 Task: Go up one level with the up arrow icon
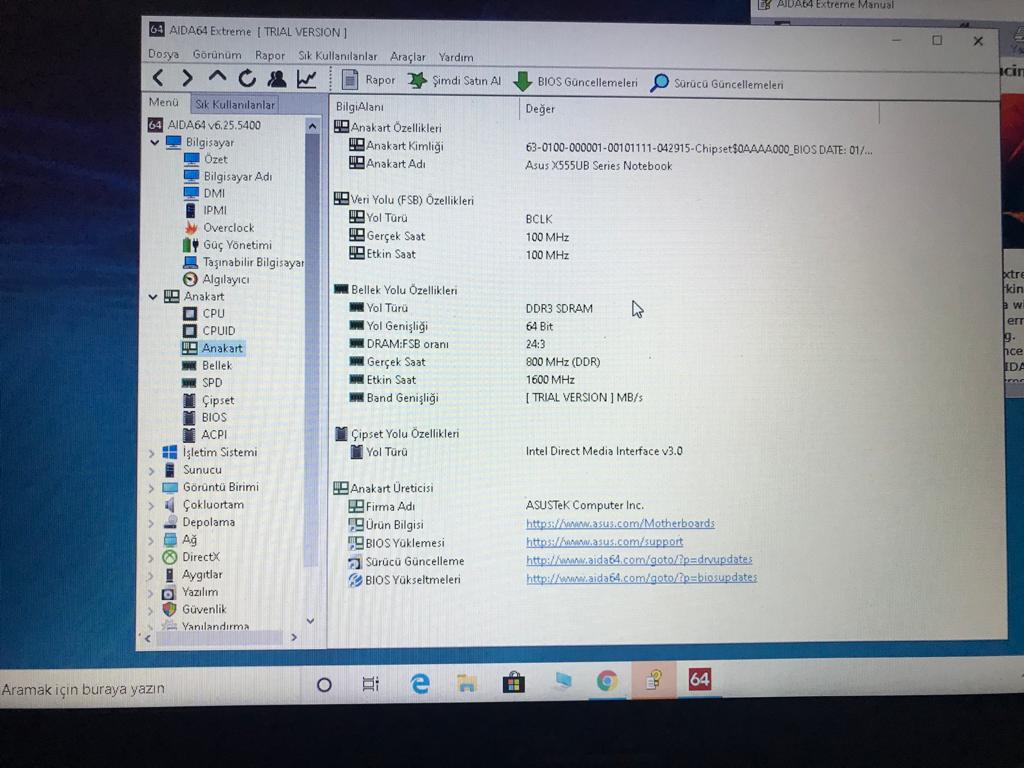point(217,77)
